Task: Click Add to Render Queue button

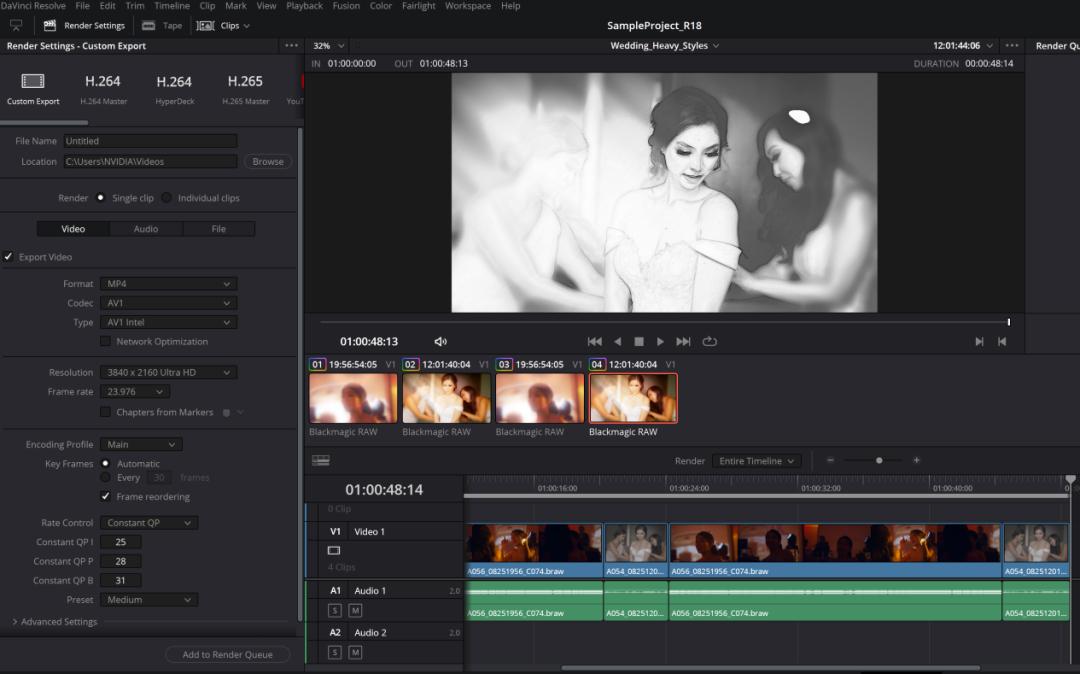Action: click(227, 655)
